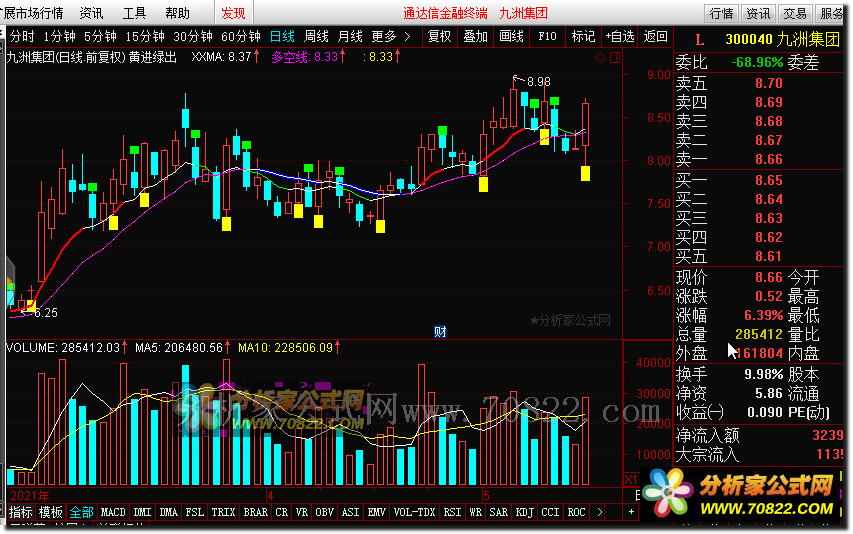The height and width of the screenshot is (534, 853).
Task: Select the 日线 daily timeframe
Action: [x=282, y=36]
